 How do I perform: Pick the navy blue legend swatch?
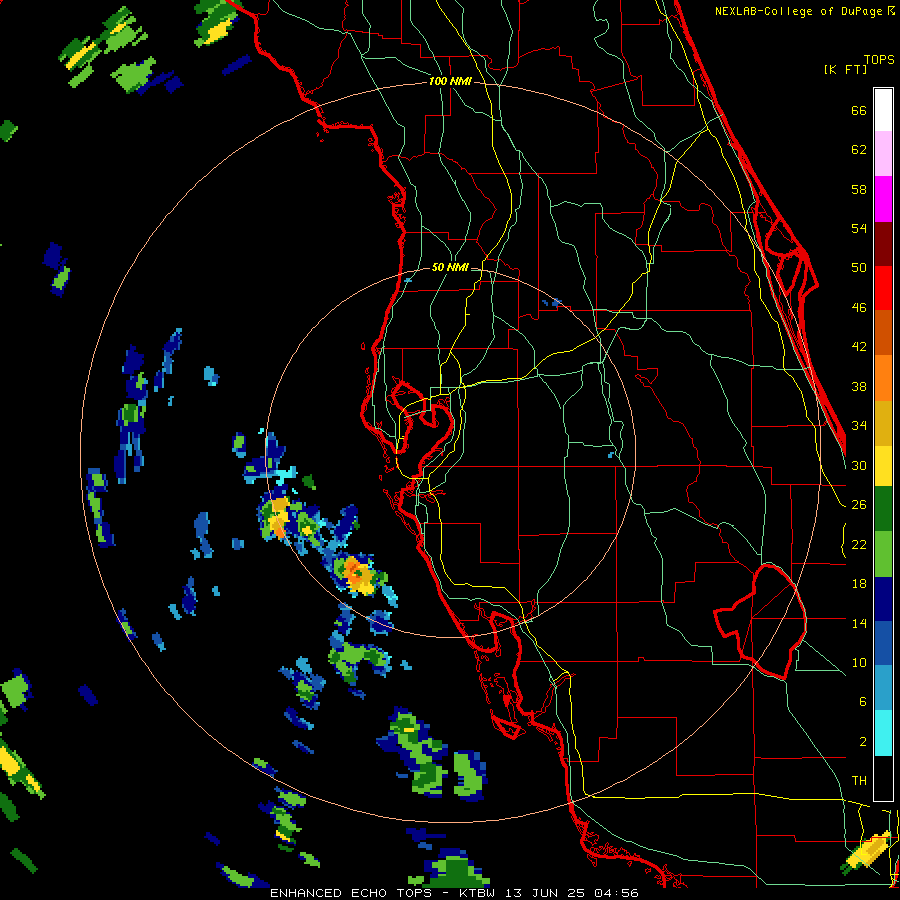tap(883, 599)
